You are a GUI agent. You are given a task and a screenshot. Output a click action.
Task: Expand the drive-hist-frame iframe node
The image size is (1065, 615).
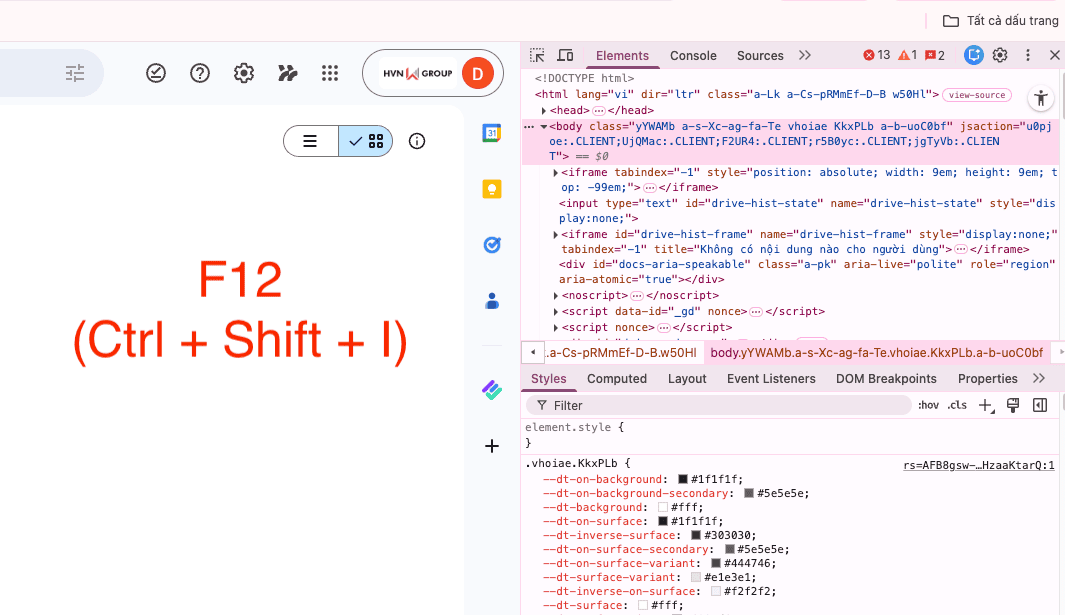coord(556,234)
